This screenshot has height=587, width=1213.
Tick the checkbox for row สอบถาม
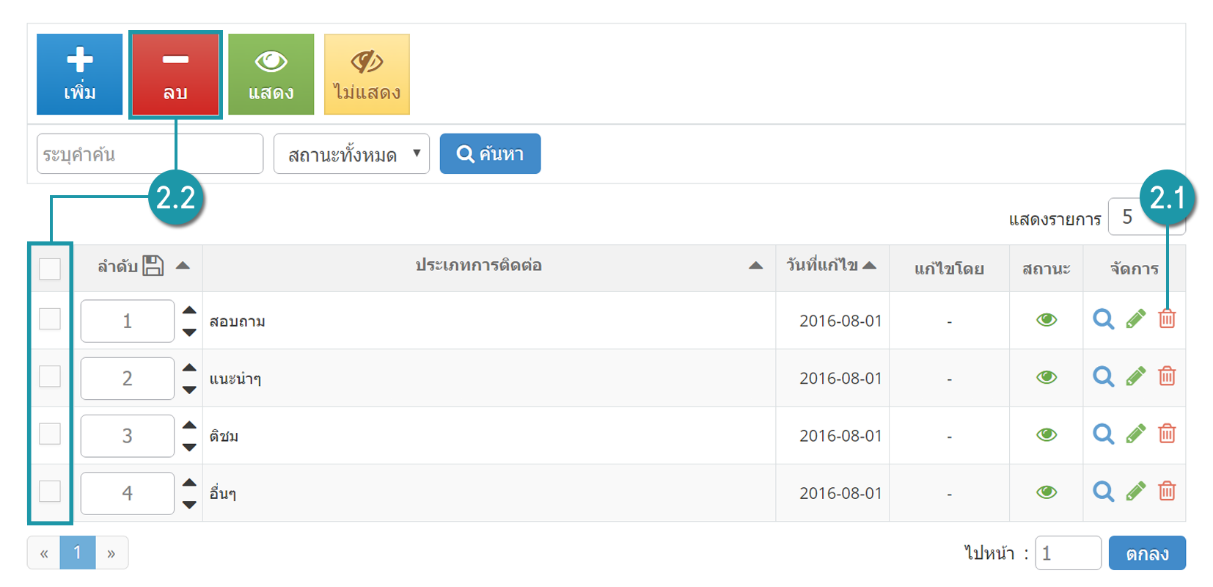pos(50,319)
